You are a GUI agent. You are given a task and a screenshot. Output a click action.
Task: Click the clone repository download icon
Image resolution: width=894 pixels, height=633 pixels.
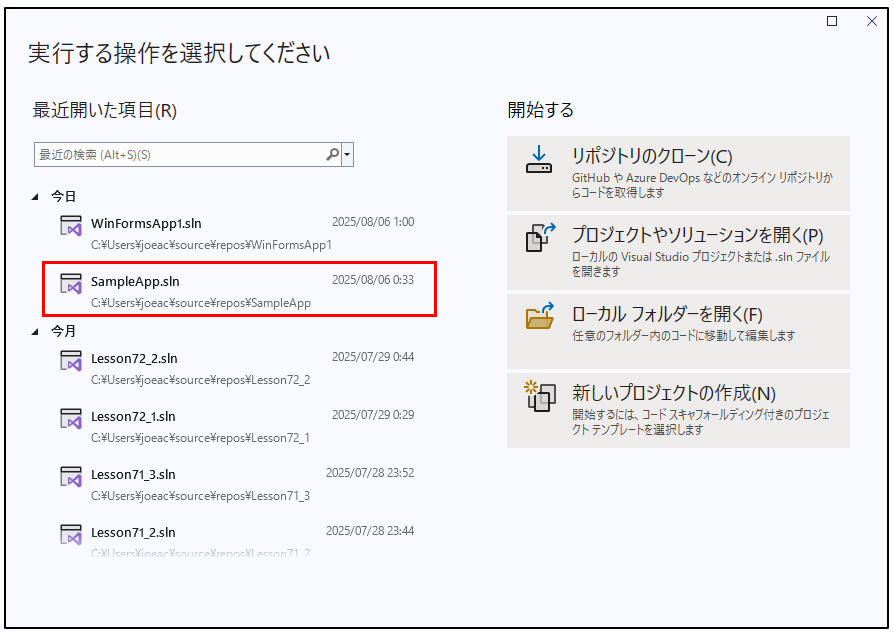click(539, 161)
